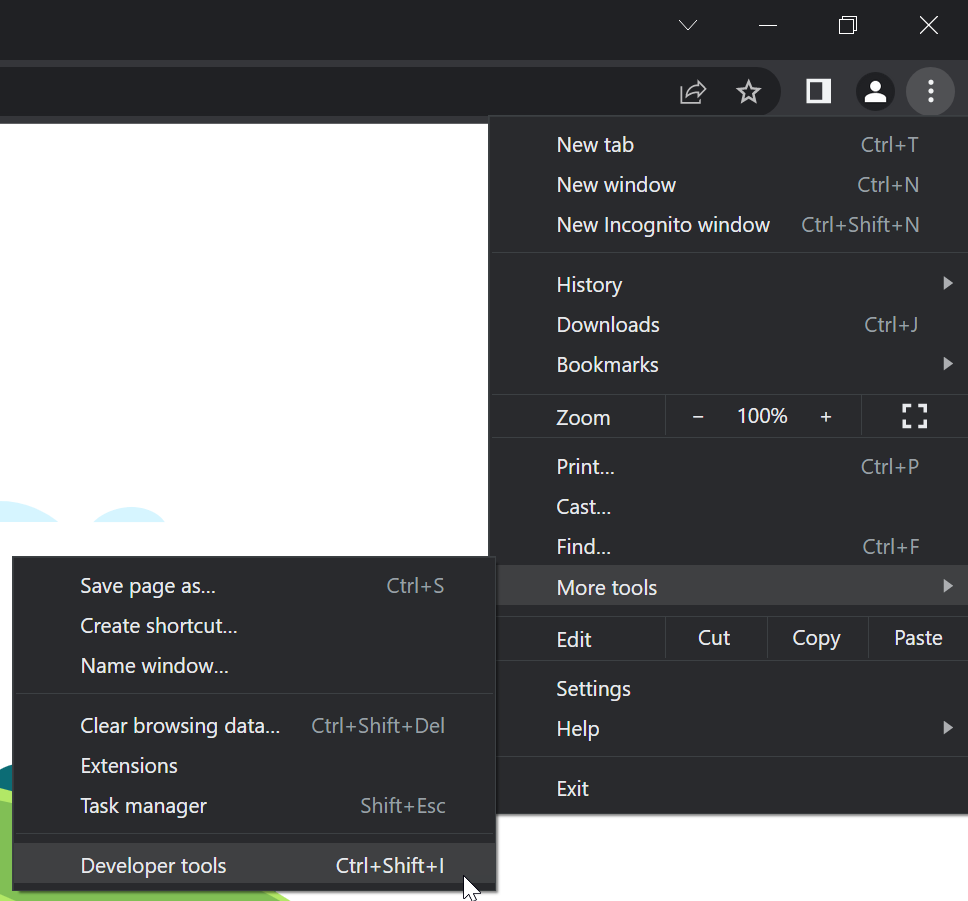968x901 pixels.
Task: Minimize the Chrome window
Action: point(767,25)
